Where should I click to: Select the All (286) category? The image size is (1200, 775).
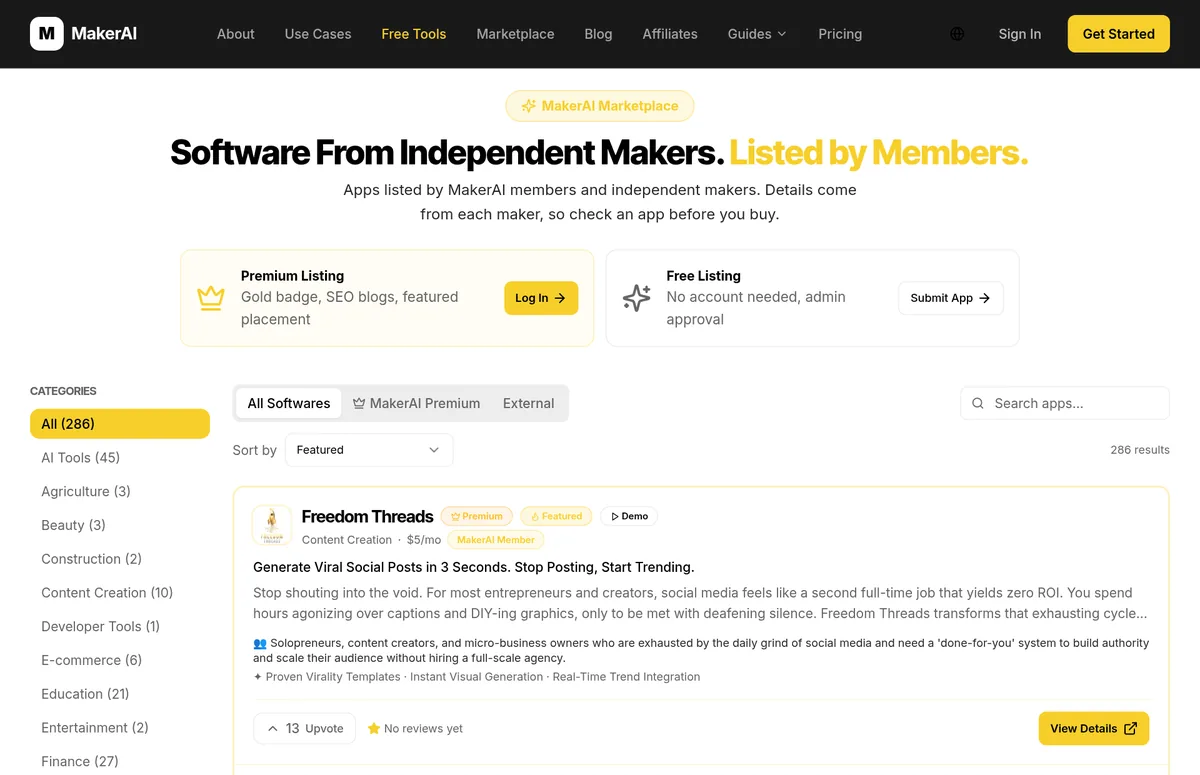pos(120,424)
